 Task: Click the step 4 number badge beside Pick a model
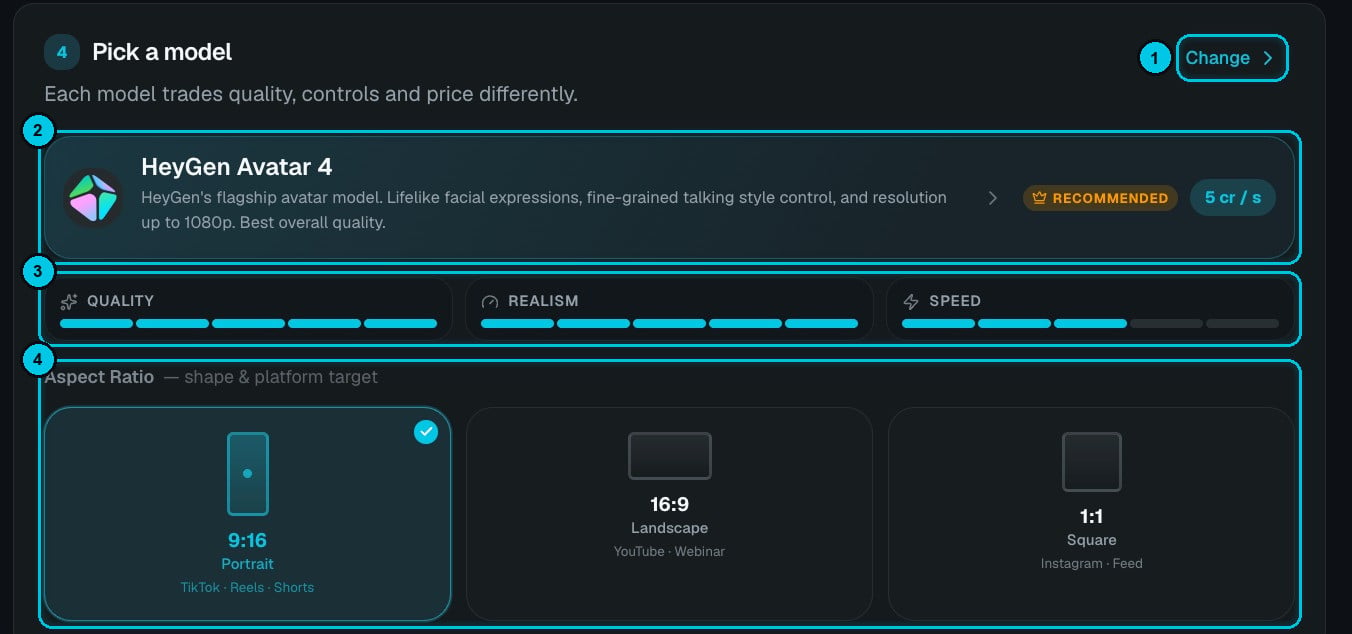tap(62, 52)
